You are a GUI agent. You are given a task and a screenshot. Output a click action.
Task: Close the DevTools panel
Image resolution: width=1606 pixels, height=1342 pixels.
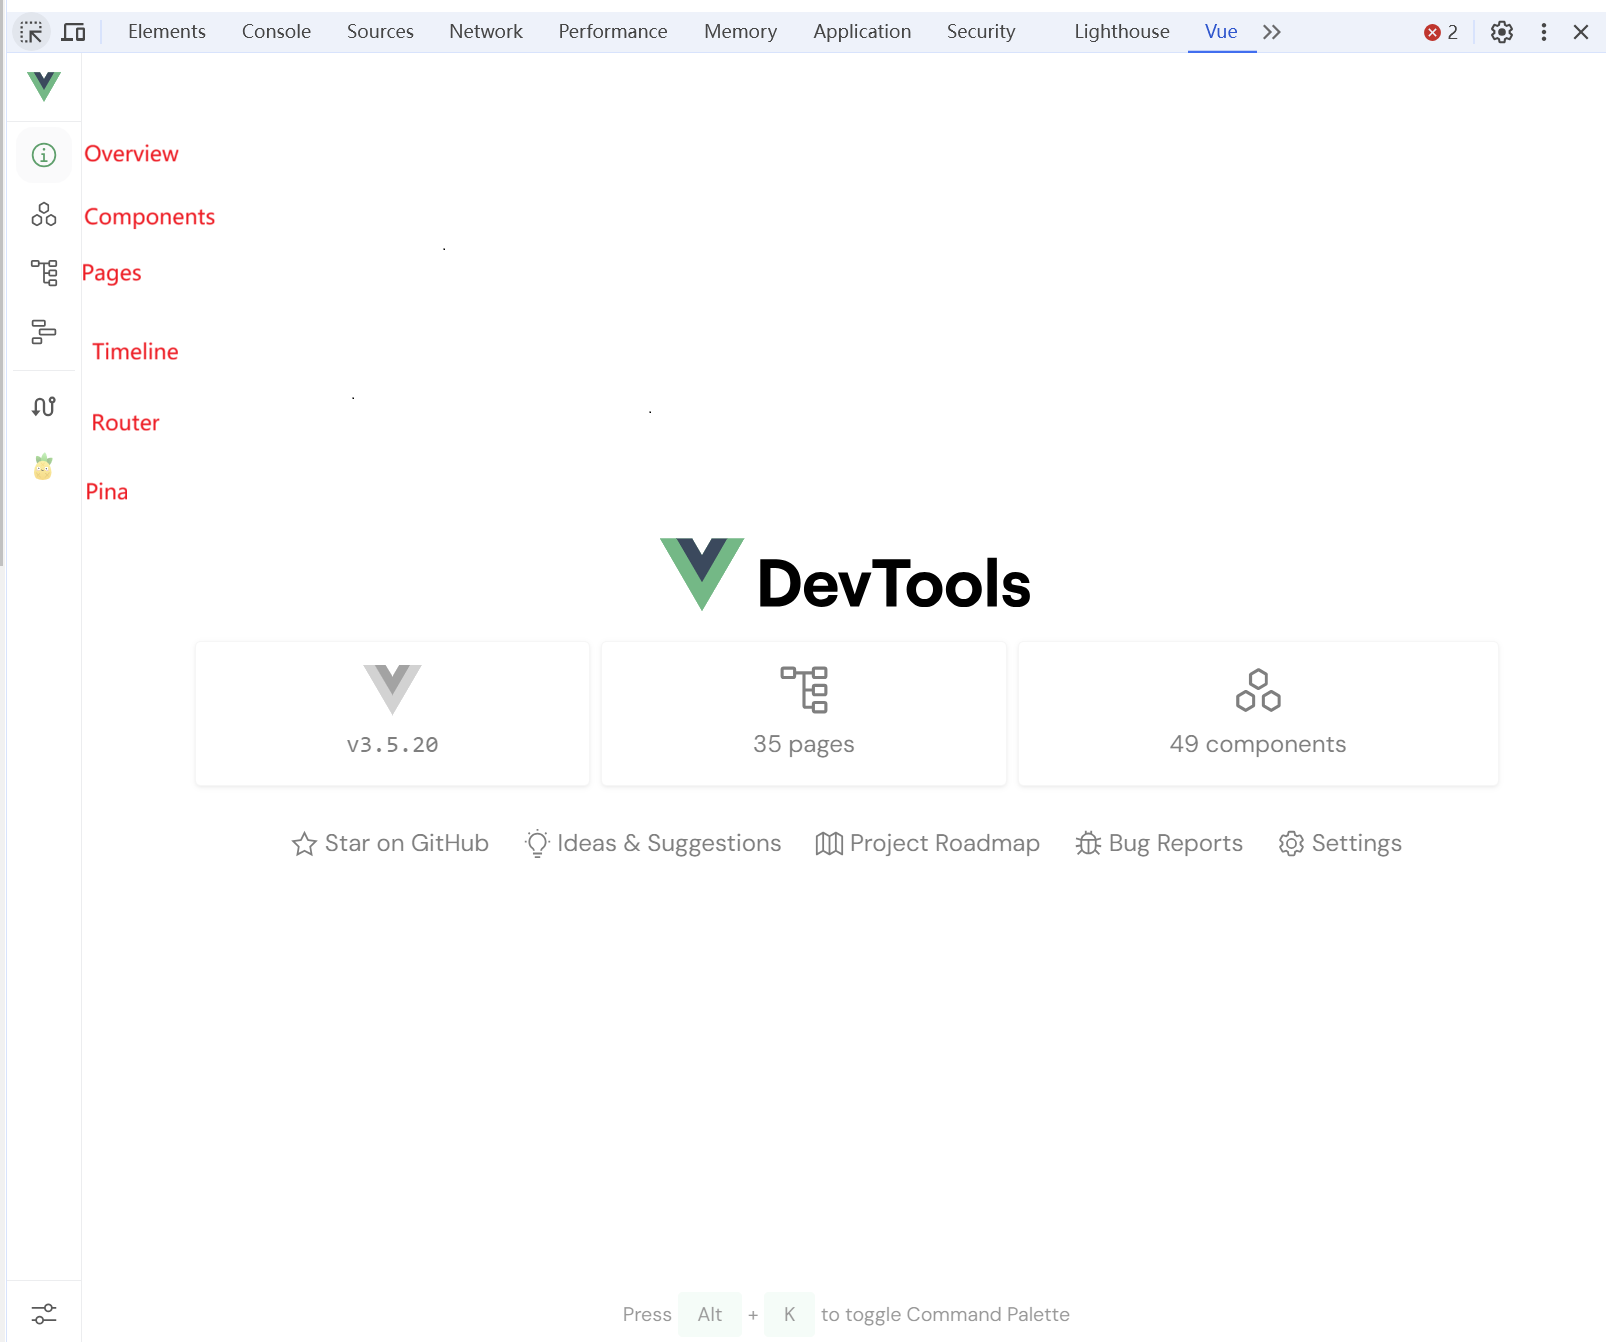click(1581, 32)
